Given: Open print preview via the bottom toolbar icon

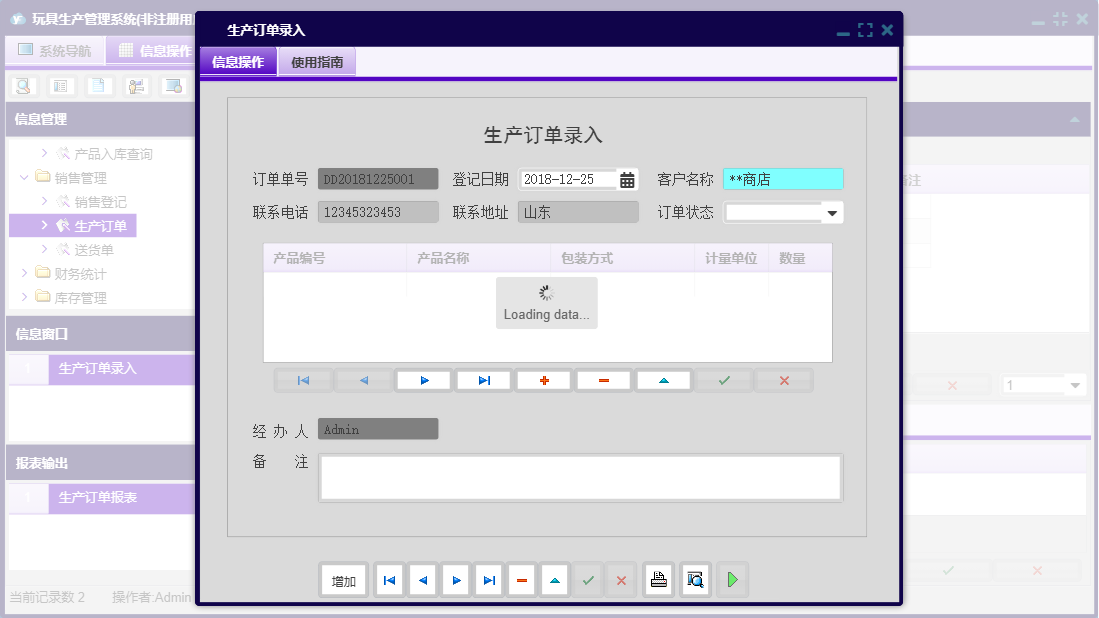Looking at the screenshot, I should pyautogui.click(x=695, y=579).
